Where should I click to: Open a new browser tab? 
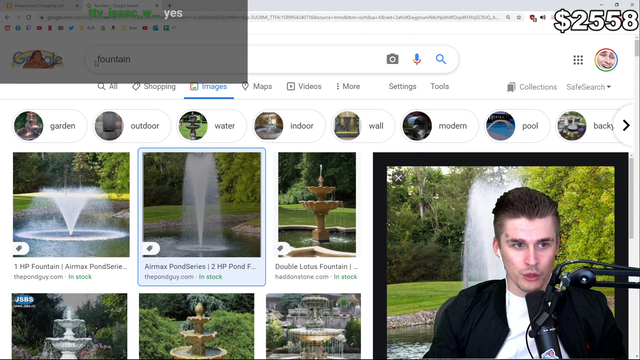coord(169,6)
